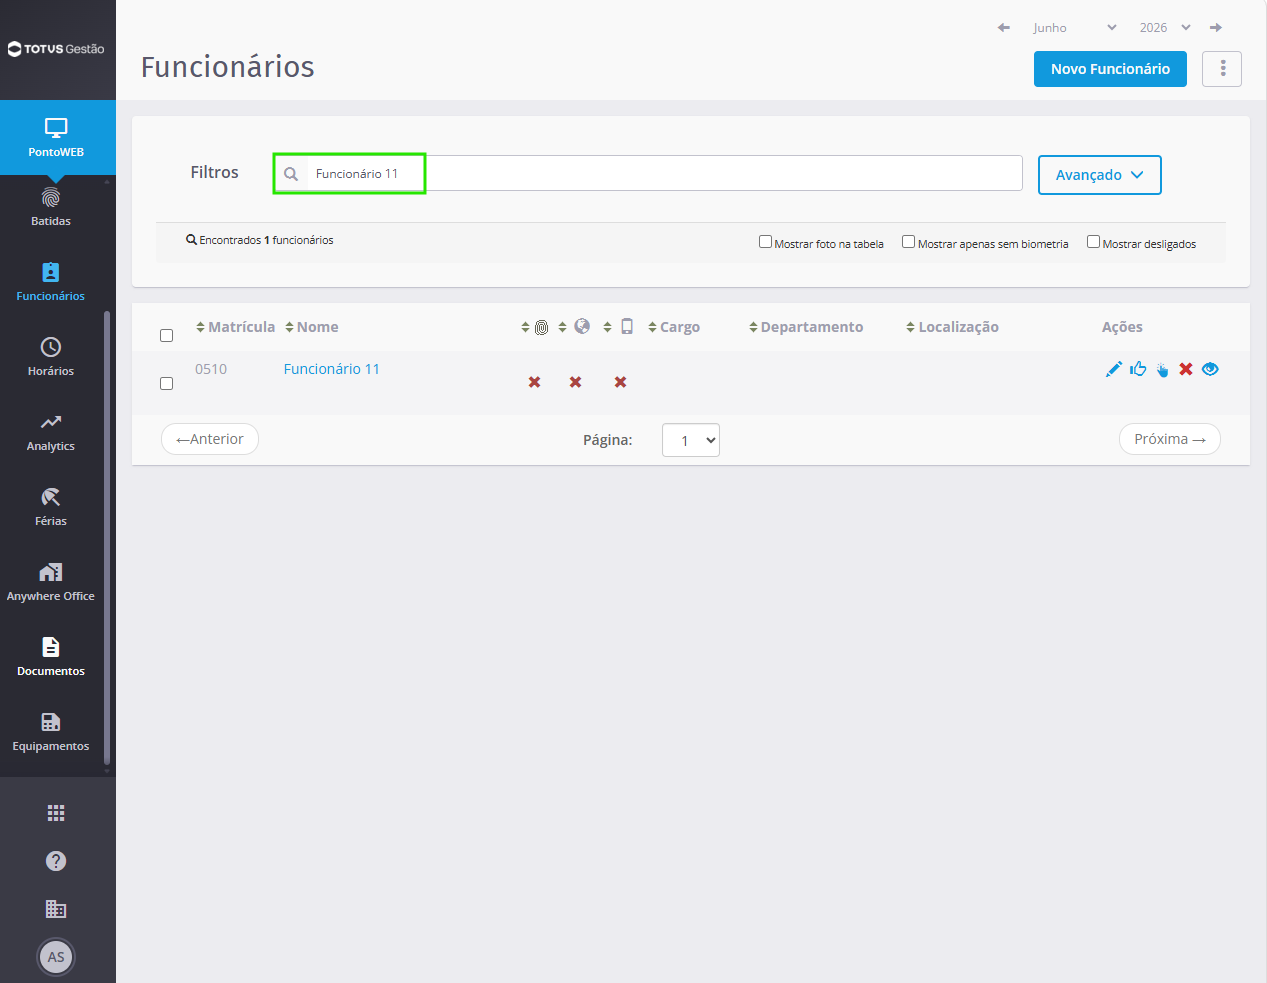Viewport: 1267px width, 983px height.
Task: Click the Anterior page button
Action: pos(210,439)
